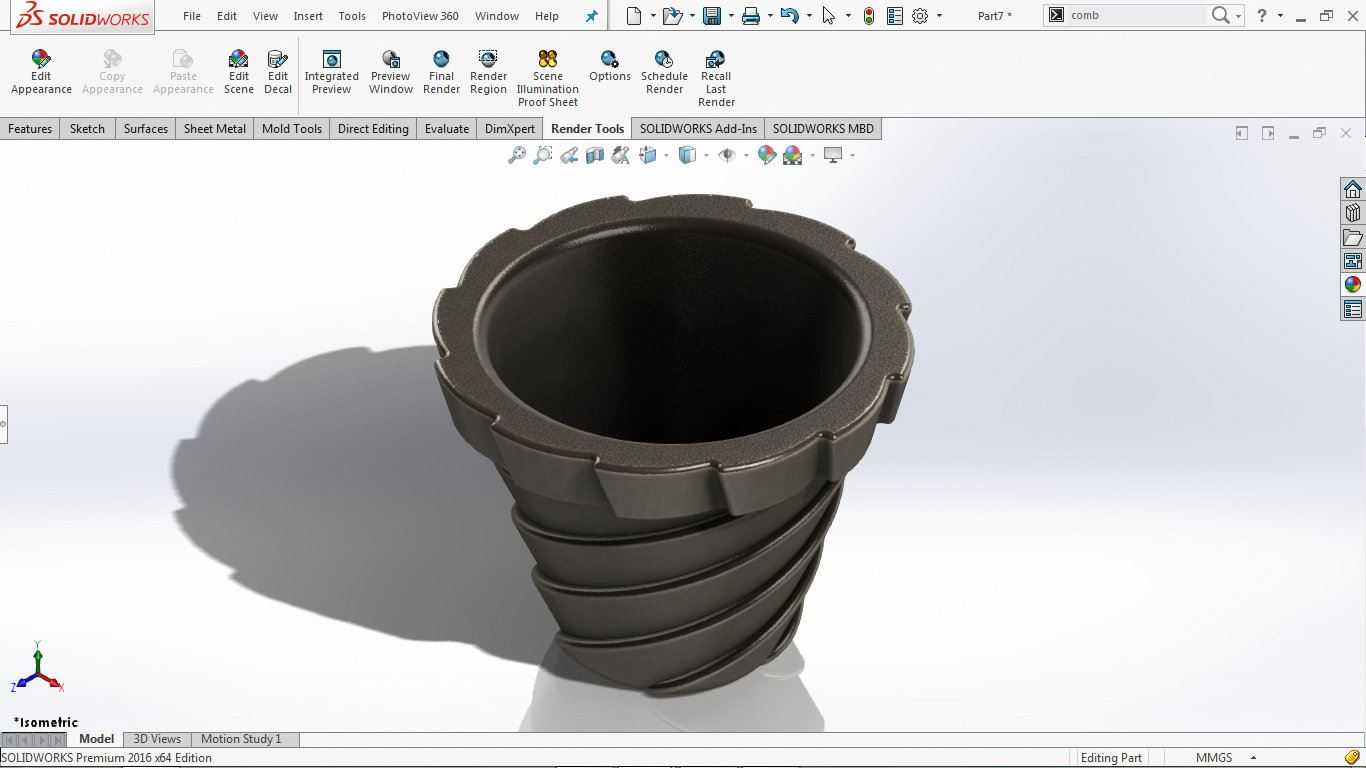Switch to Features tab
The image size is (1366, 768).
tap(30, 129)
